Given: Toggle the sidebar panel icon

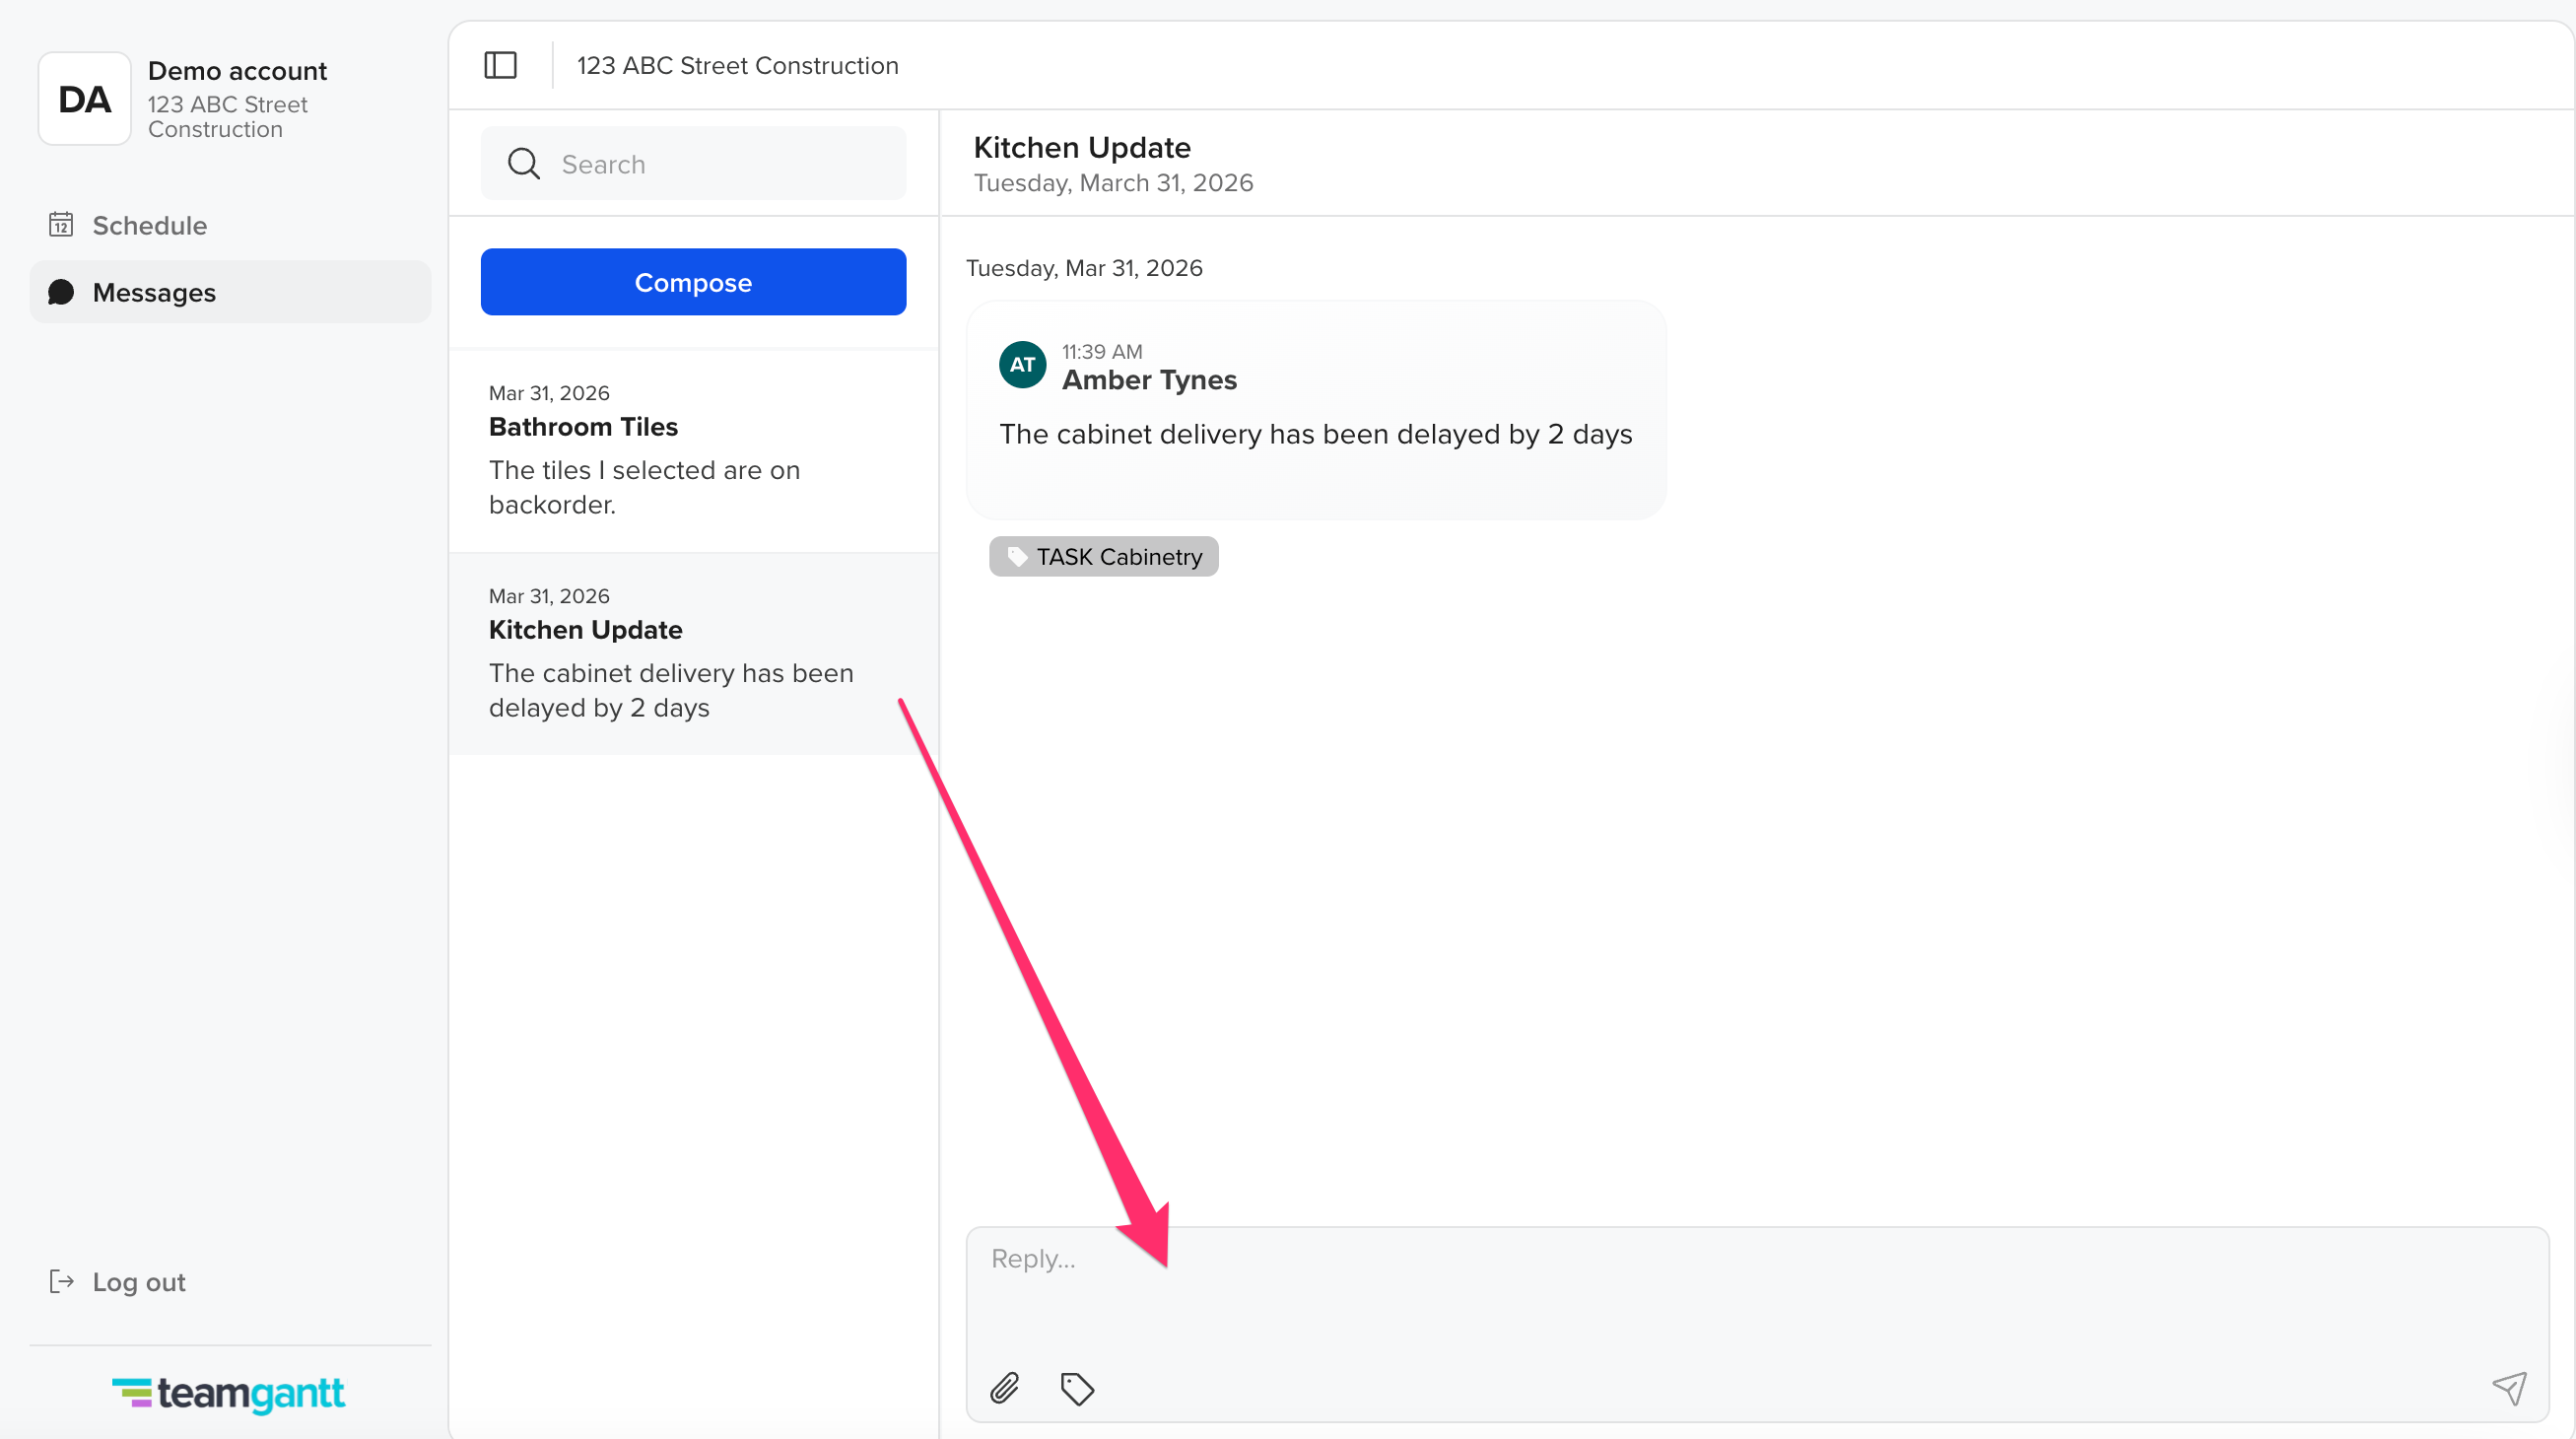Looking at the screenshot, I should [x=500, y=65].
